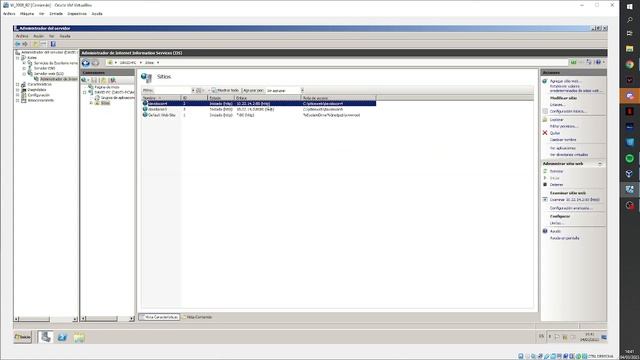640x360 pixels.
Task: Click the Detener stop icon
Action: pos(545,184)
